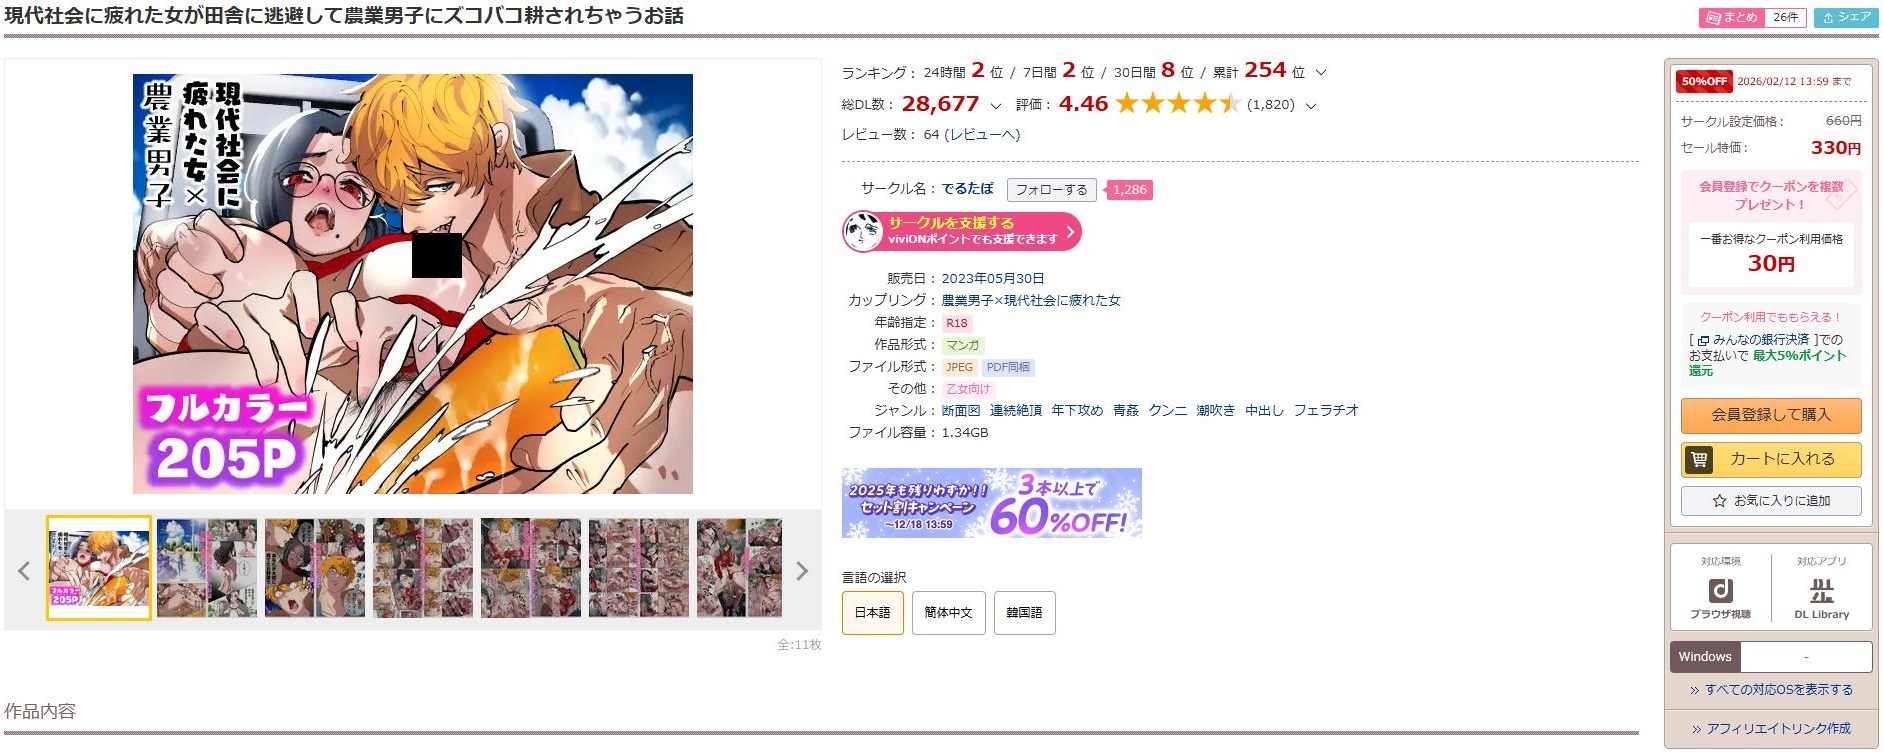1883x753 pixels.
Task: Expand the ranking details chevron
Action: (1321, 72)
